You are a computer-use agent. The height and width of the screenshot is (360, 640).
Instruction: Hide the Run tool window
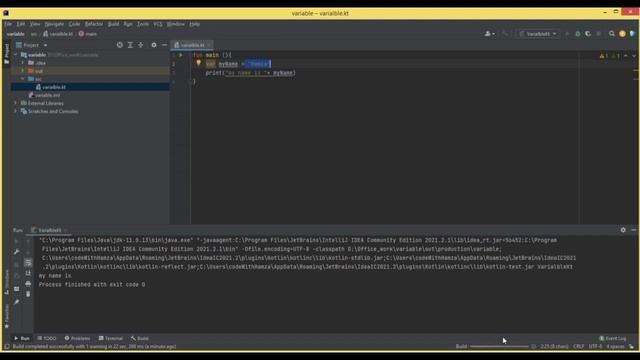633,230
